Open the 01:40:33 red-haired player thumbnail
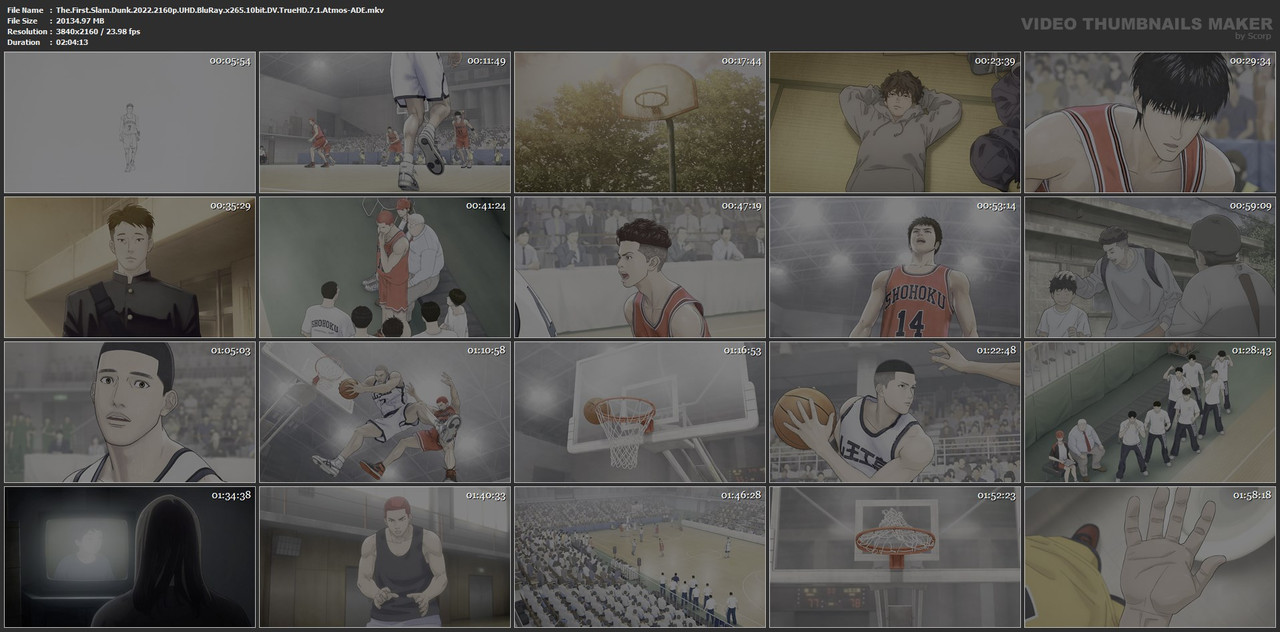This screenshot has height=632, width=1280. pyautogui.click(x=385, y=557)
